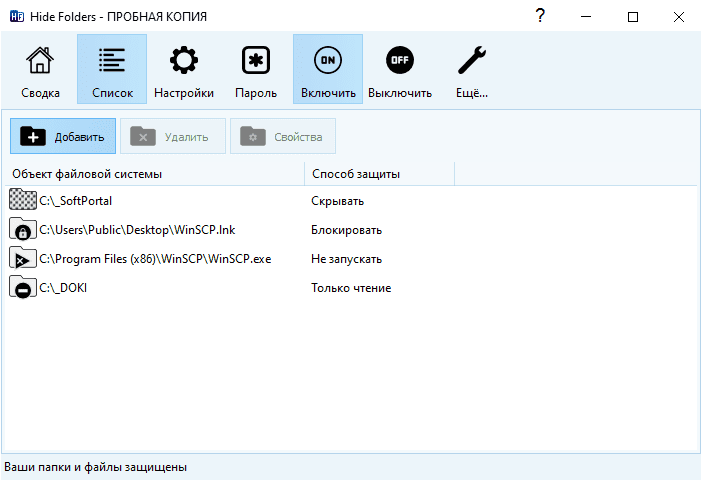Click the Удалить remove button
The width and height of the screenshot is (702, 481).
173,136
